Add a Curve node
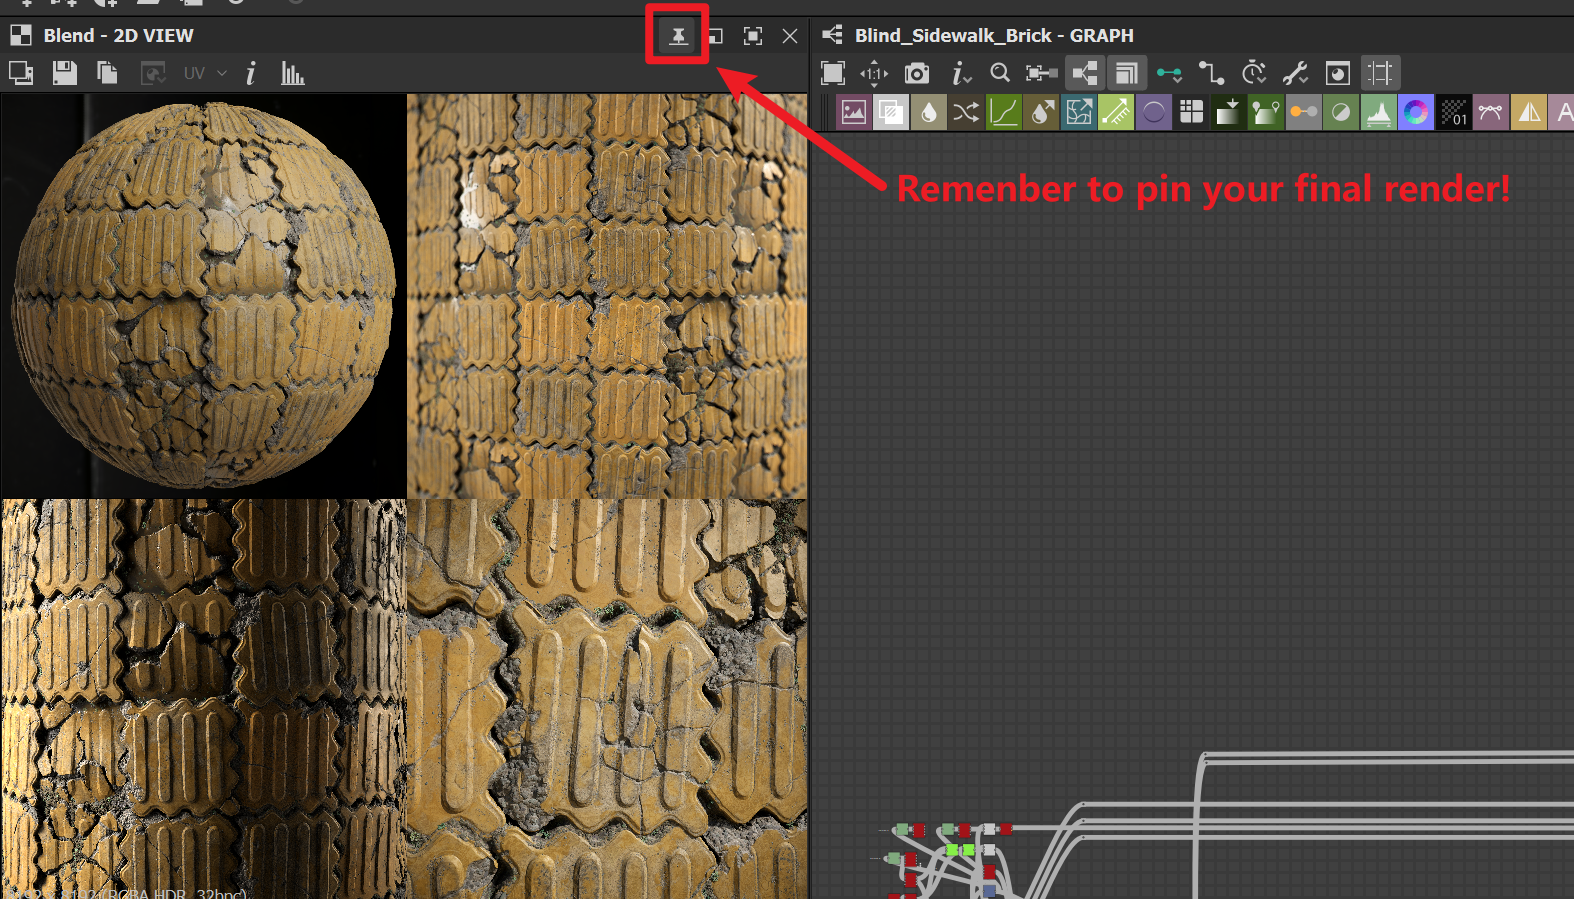Image resolution: width=1574 pixels, height=899 pixels. (x=1004, y=112)
